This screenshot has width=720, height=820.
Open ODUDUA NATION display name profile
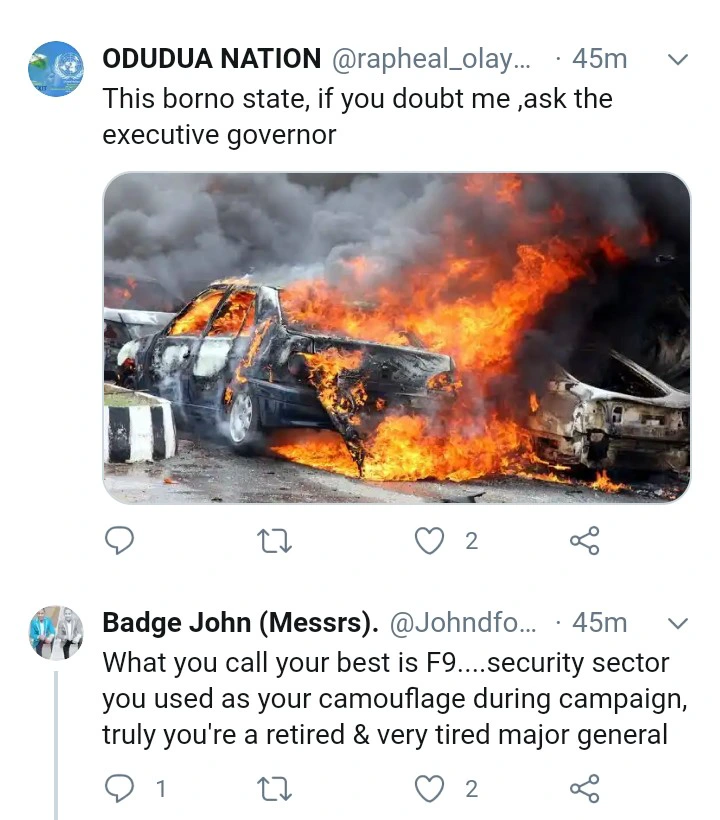tap(212, 60)
